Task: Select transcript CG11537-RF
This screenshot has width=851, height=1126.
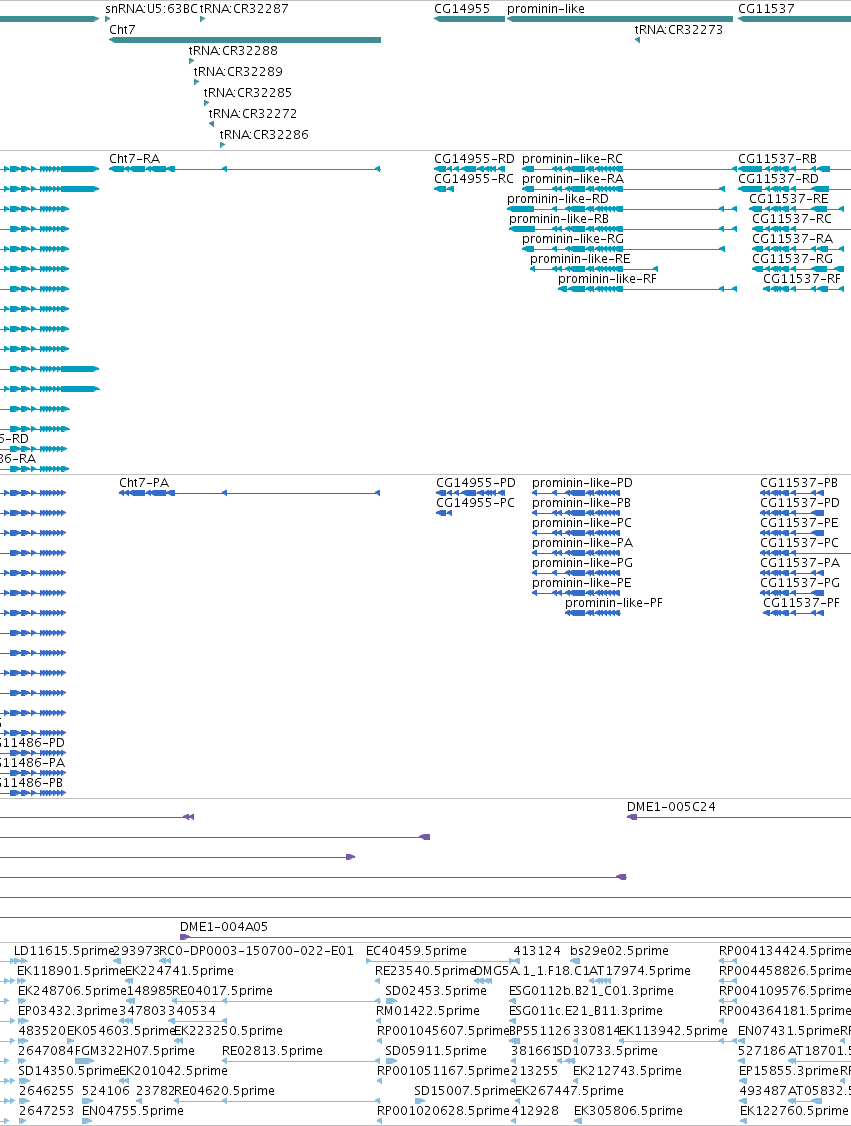Action: 802,279
